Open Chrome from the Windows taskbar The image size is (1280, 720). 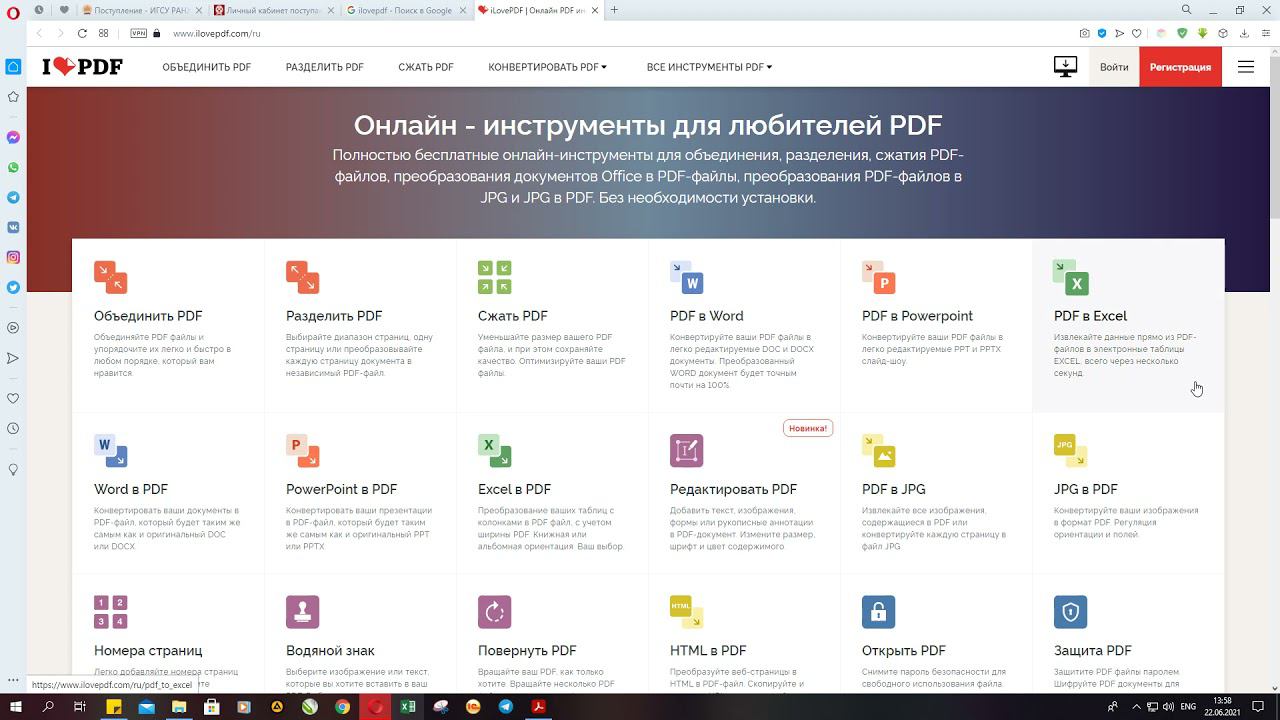342,706
